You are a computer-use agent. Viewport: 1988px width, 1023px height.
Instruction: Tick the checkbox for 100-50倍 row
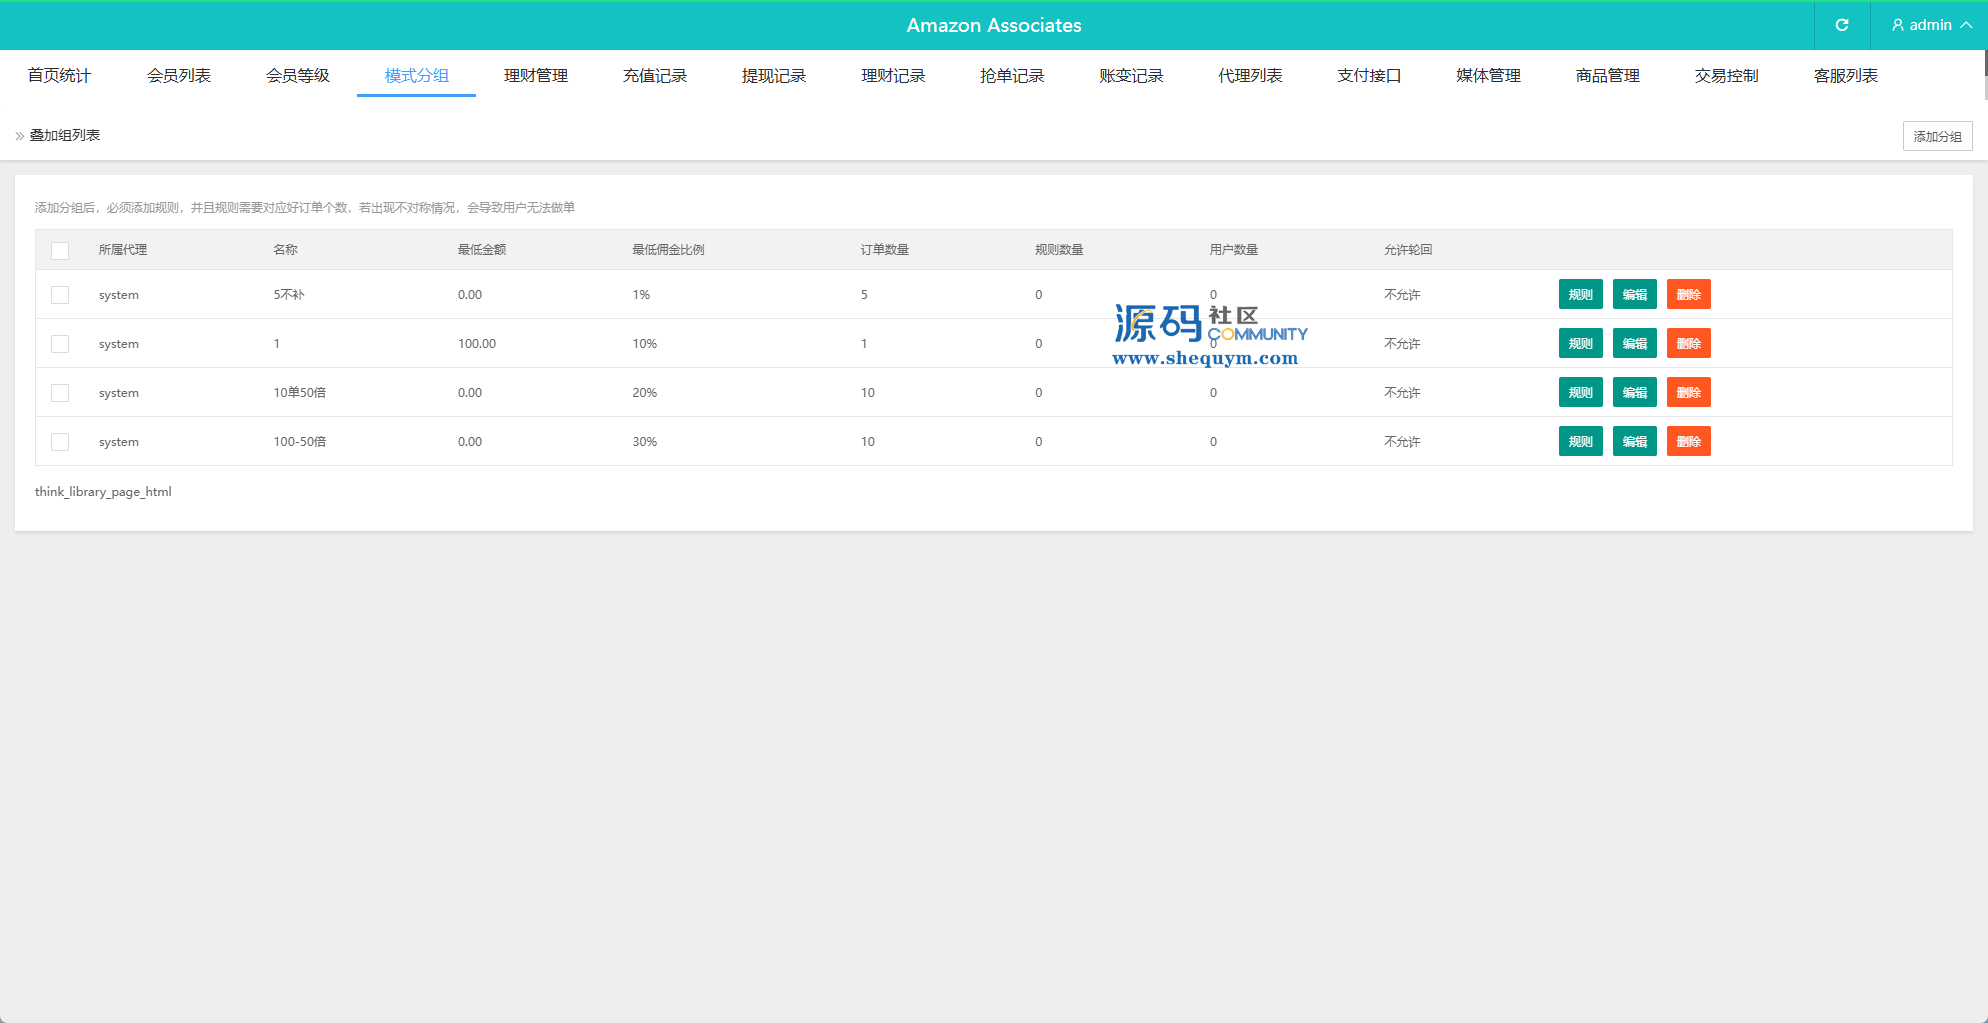(x=60, y=442)
